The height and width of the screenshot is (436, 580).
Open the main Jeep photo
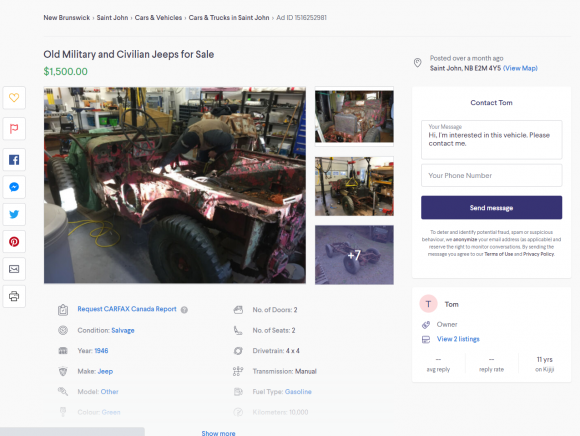[x=175, y=185]
